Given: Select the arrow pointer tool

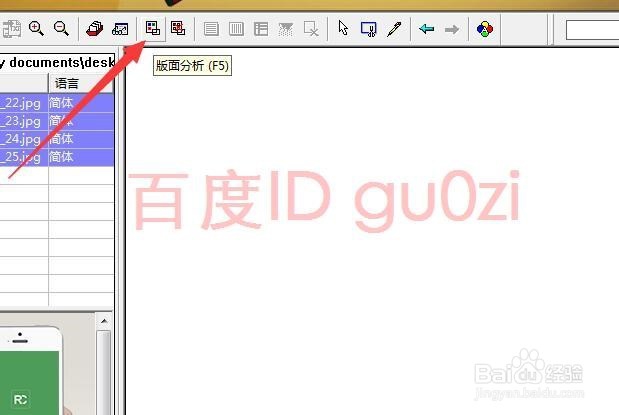Looking at the screenshot, I should [x=343, y=28].
